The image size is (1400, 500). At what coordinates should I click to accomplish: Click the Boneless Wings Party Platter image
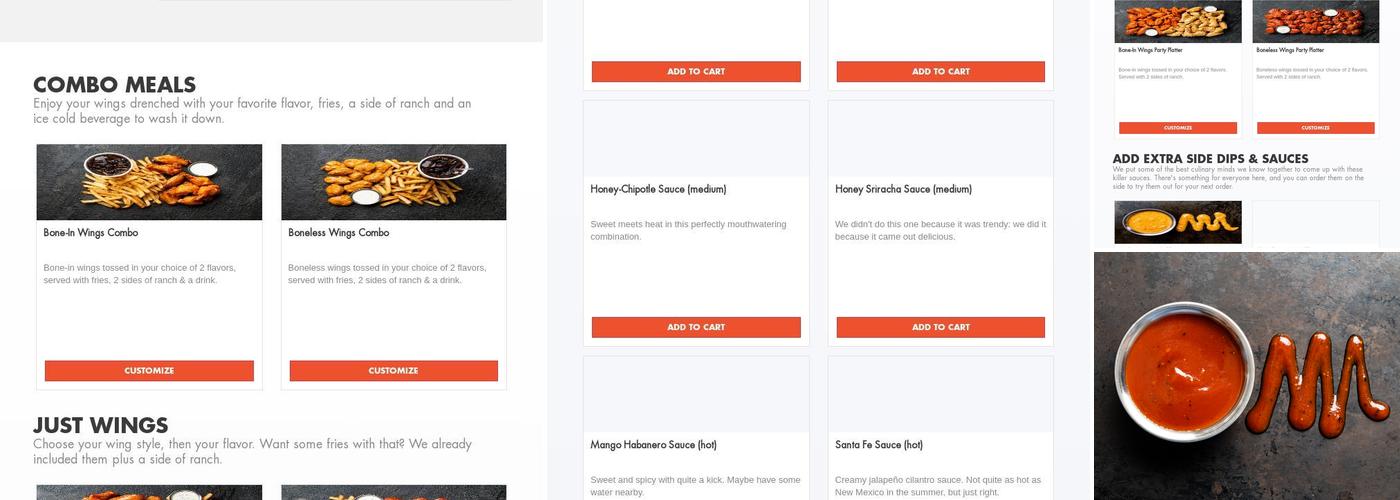(1315, 21)
